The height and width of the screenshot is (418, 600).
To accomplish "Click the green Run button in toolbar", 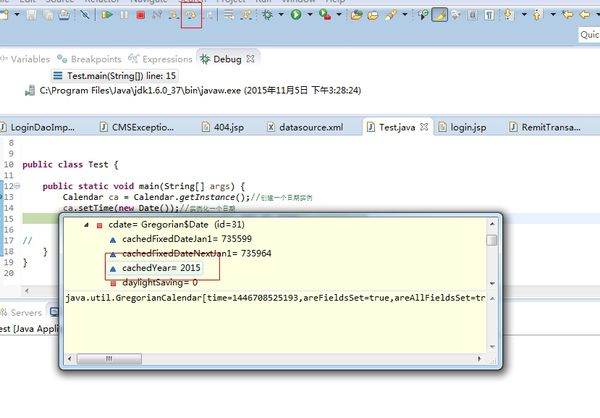I will click(x=296, y=15).
